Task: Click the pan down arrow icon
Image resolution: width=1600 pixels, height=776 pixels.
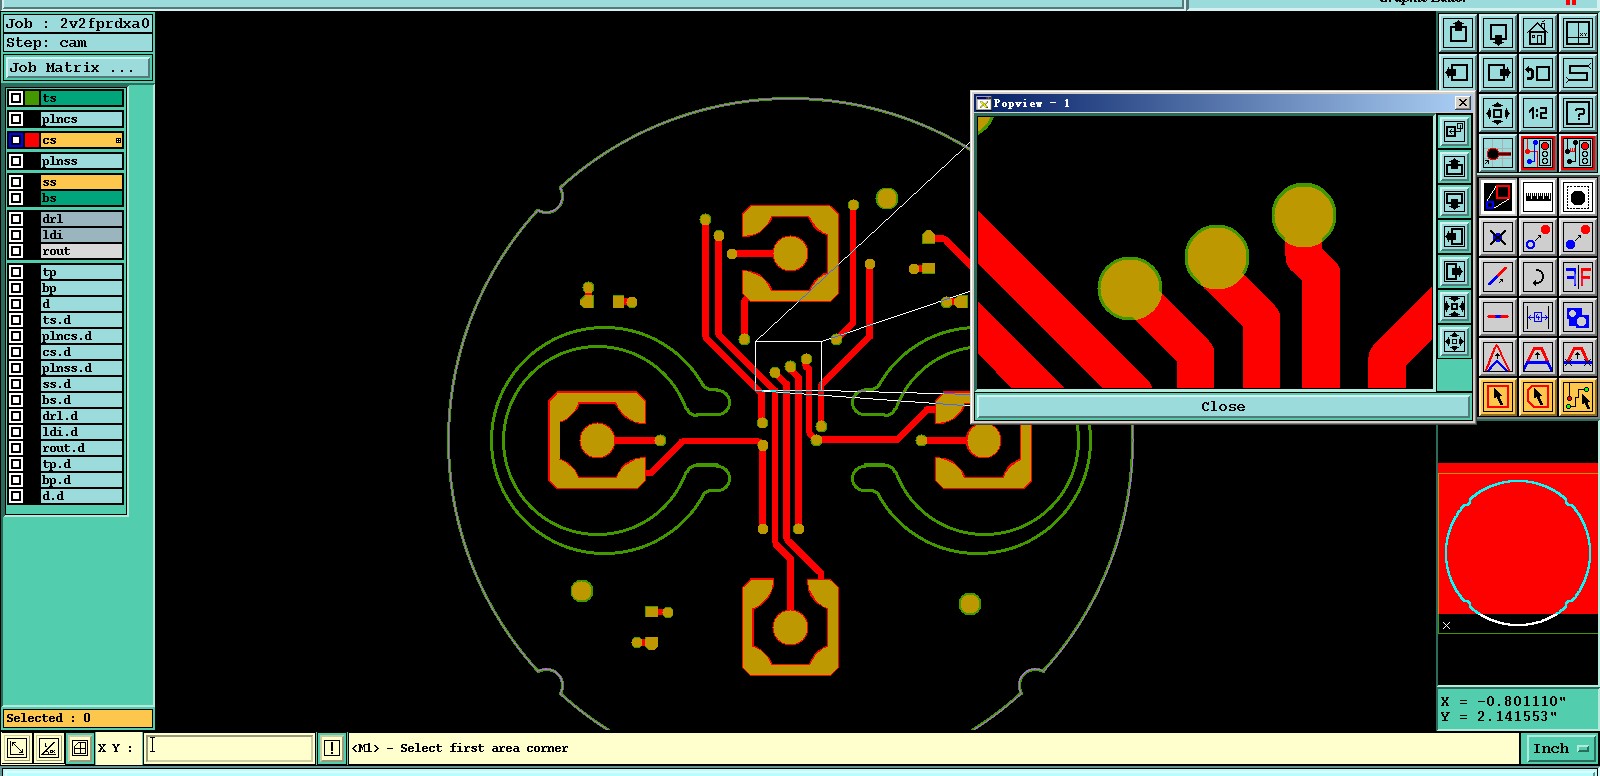Action: [x=1498, y=33]
